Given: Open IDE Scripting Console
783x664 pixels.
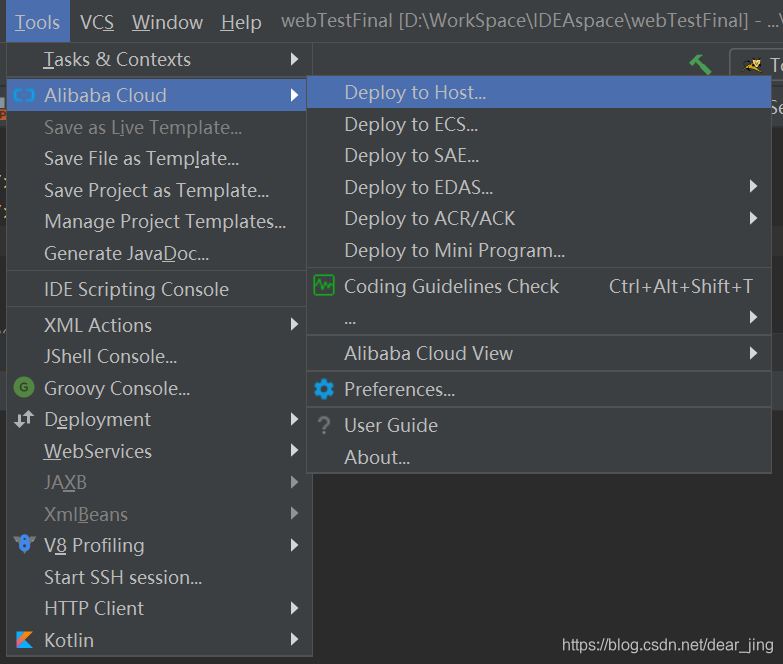Looking at the screenshot, I should point(157,289).
